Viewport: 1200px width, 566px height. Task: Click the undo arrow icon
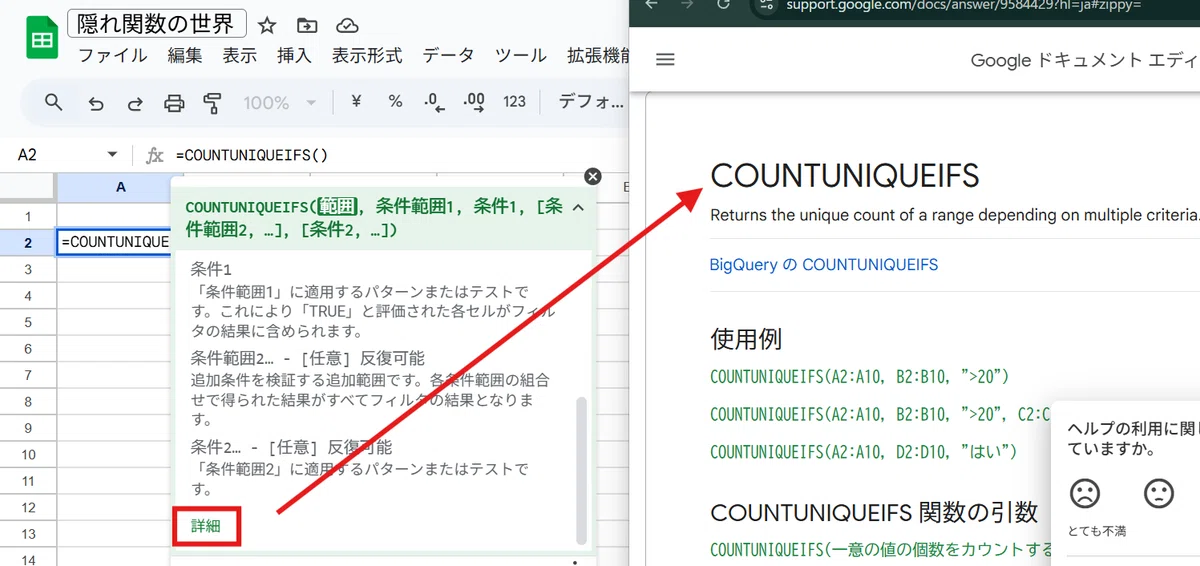pos(96,102)
